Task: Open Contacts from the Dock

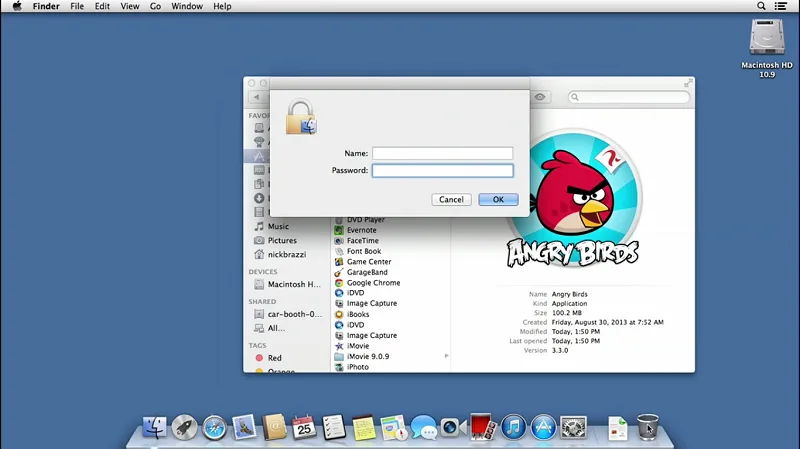Action: pyautogui.click(x=274, y=428)
